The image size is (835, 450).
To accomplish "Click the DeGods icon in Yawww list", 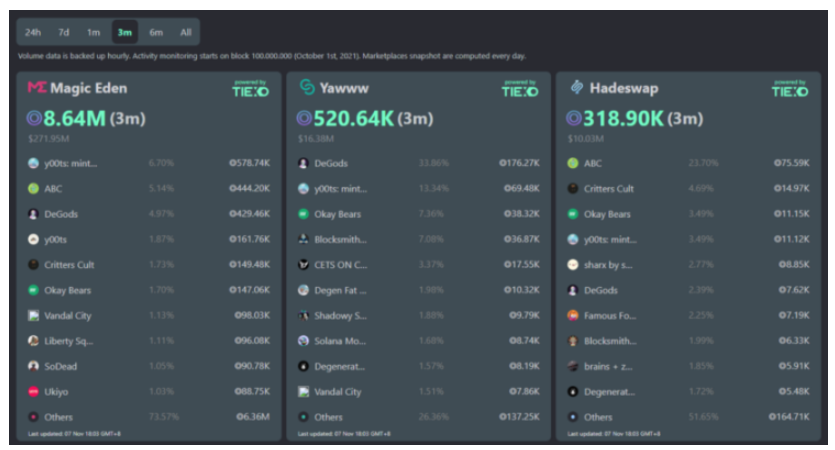I will coord(304,163).
